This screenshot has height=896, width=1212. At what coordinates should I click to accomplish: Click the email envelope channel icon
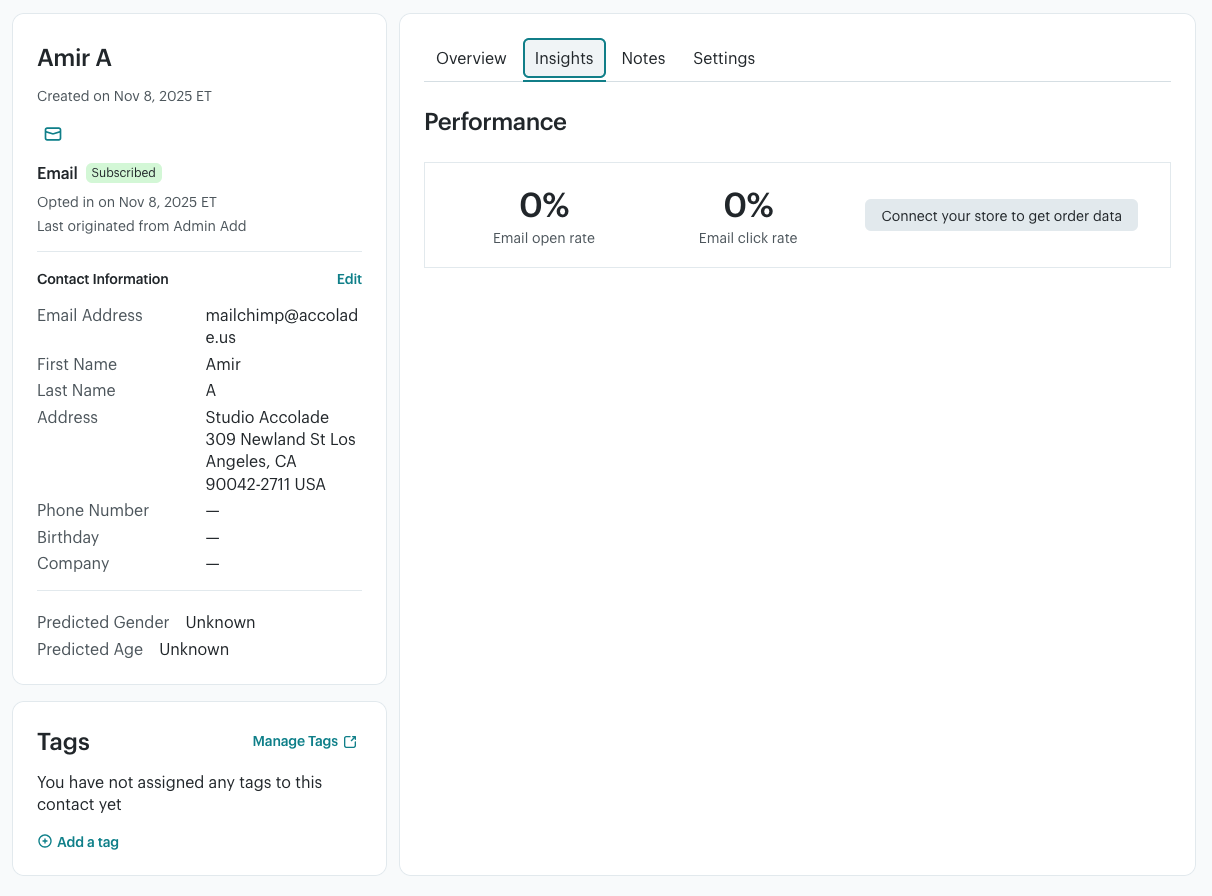(x=53, y=134)
